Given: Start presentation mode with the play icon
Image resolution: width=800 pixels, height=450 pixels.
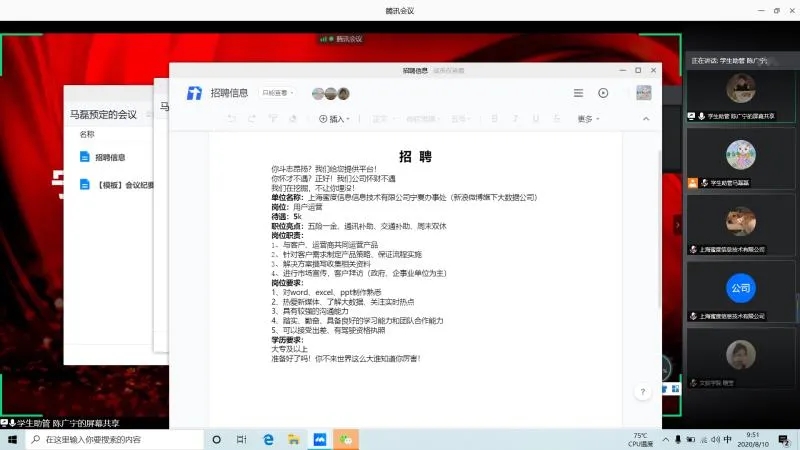Looking at the screenshot, I should pos(603,93).
